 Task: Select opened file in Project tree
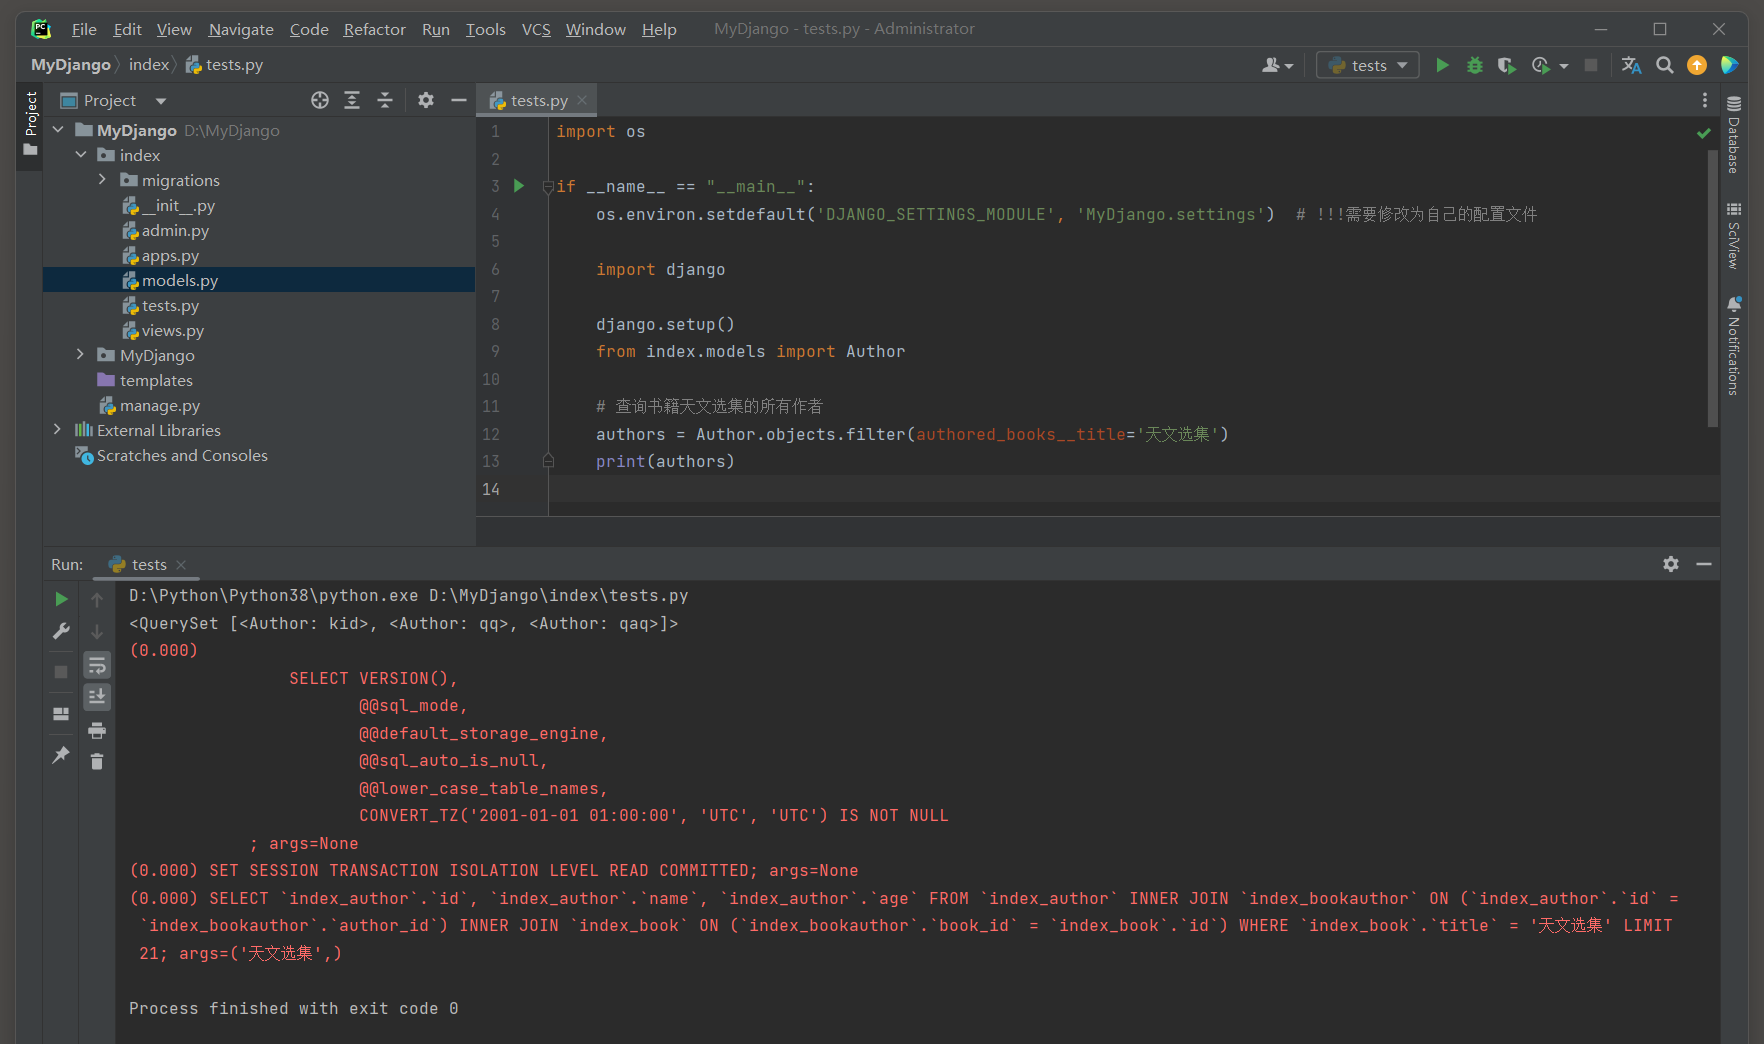(x=320, y=100)
